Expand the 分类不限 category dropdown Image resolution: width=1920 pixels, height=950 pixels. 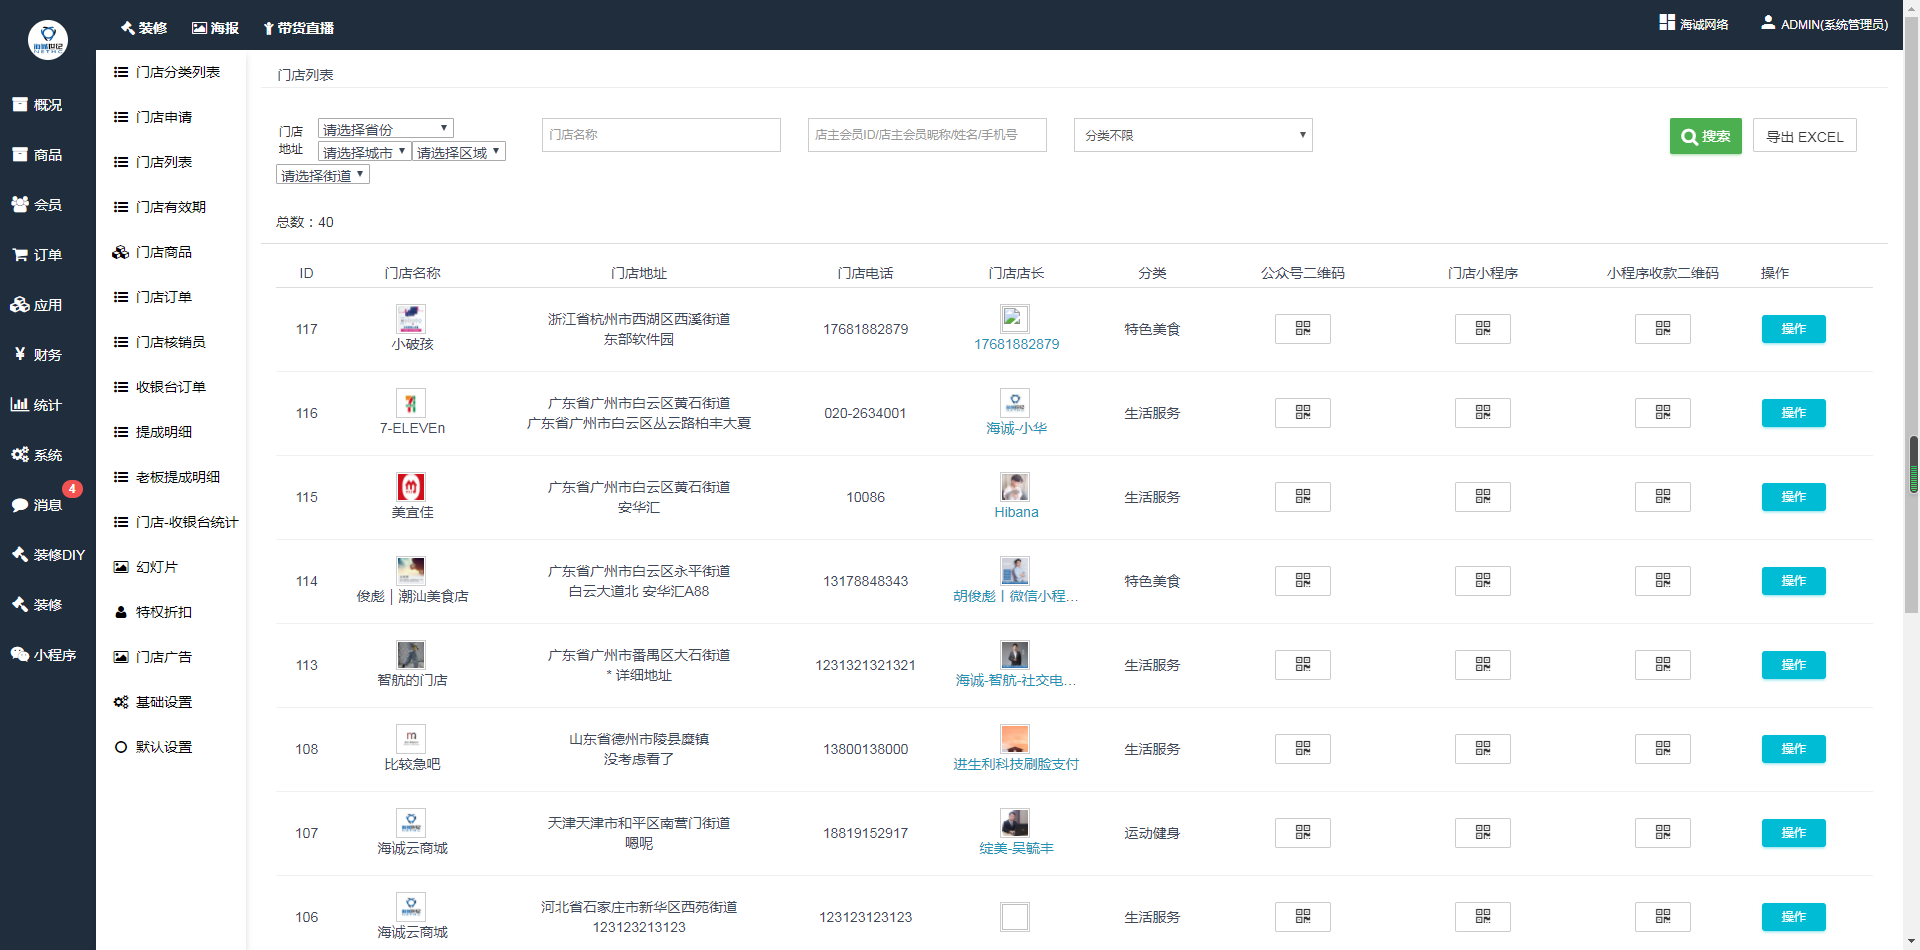(x=1193, y=135)
